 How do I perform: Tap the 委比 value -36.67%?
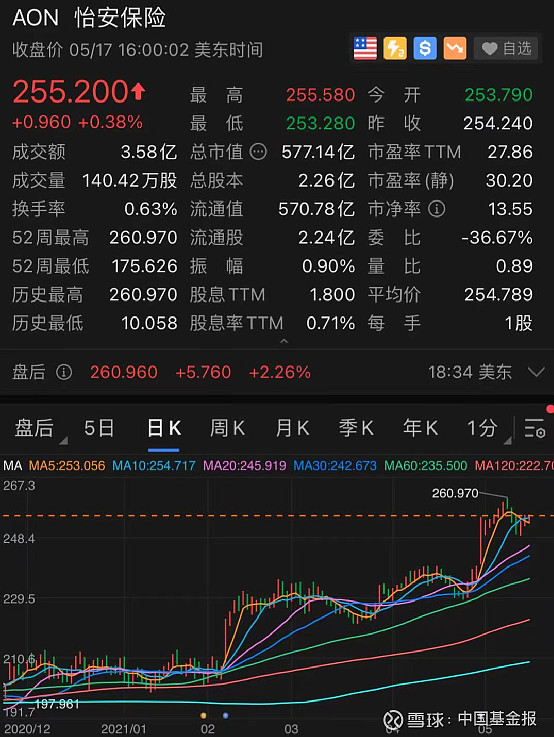497,237
